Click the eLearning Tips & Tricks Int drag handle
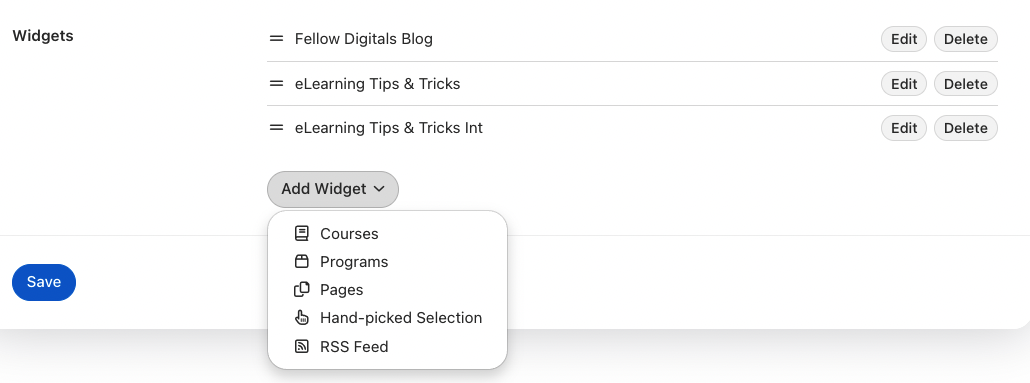Screen dimensions: 1030x383 tap(277, 127)
